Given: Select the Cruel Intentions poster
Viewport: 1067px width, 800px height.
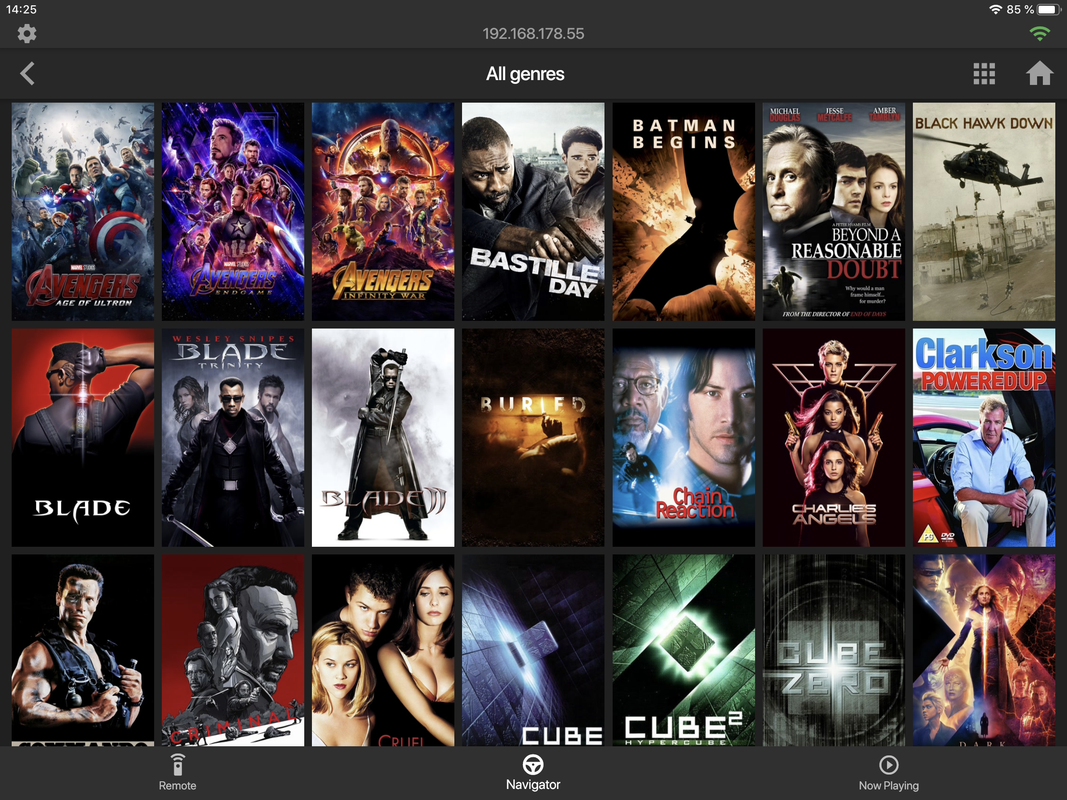Looking at the screenshot, I should pos(383,650).
